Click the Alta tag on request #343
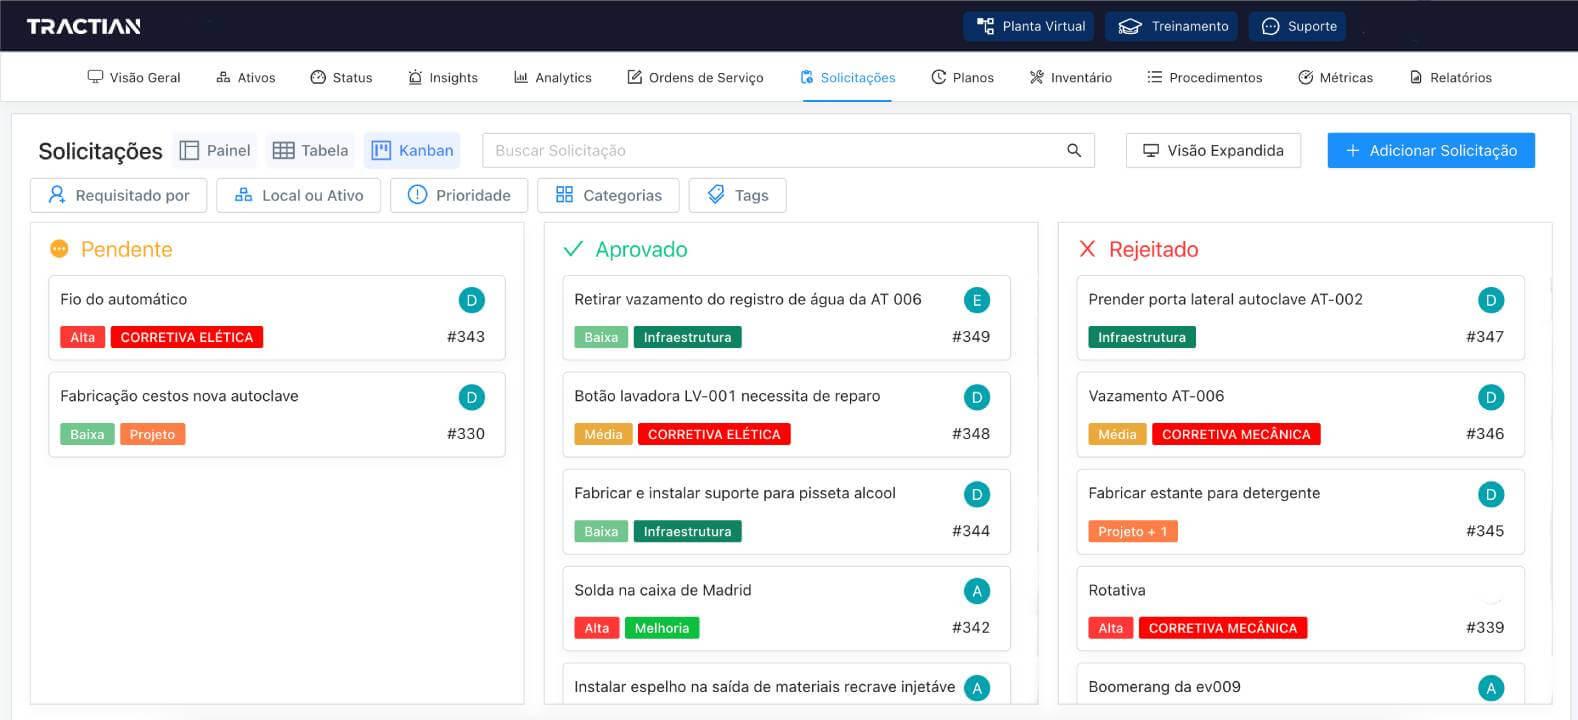The height and width of the screenshot is (720, 1578). tap(83, 337)
